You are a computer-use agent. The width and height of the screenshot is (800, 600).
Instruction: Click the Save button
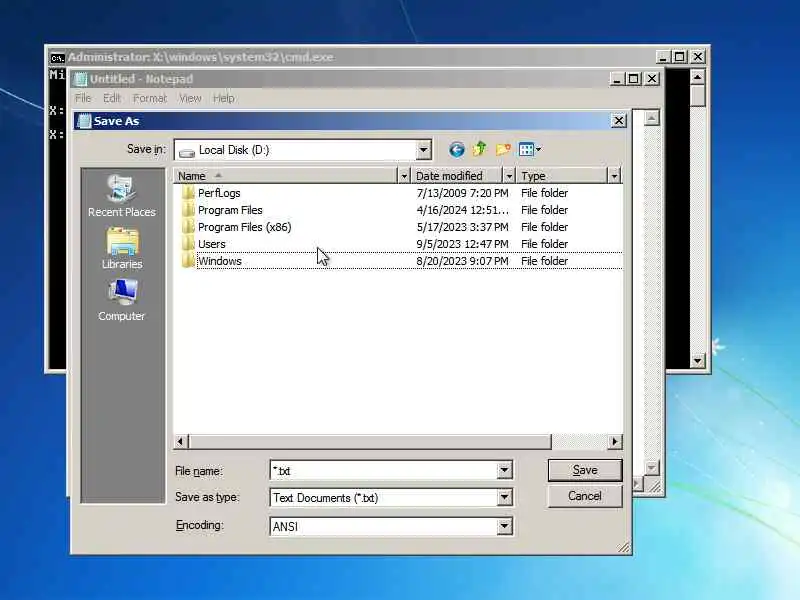(585, 470)
